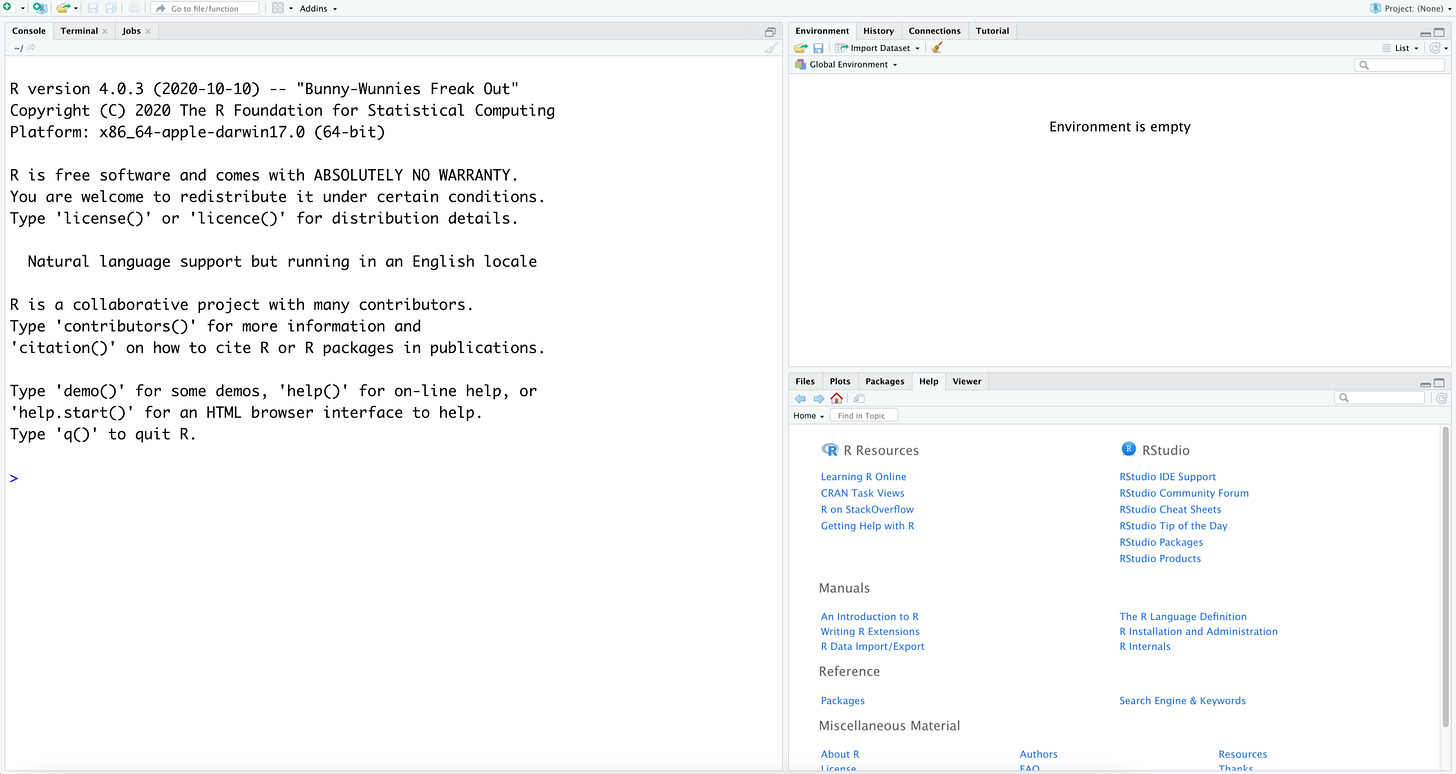Open the Import Dataset dropdown

(878, 48)
